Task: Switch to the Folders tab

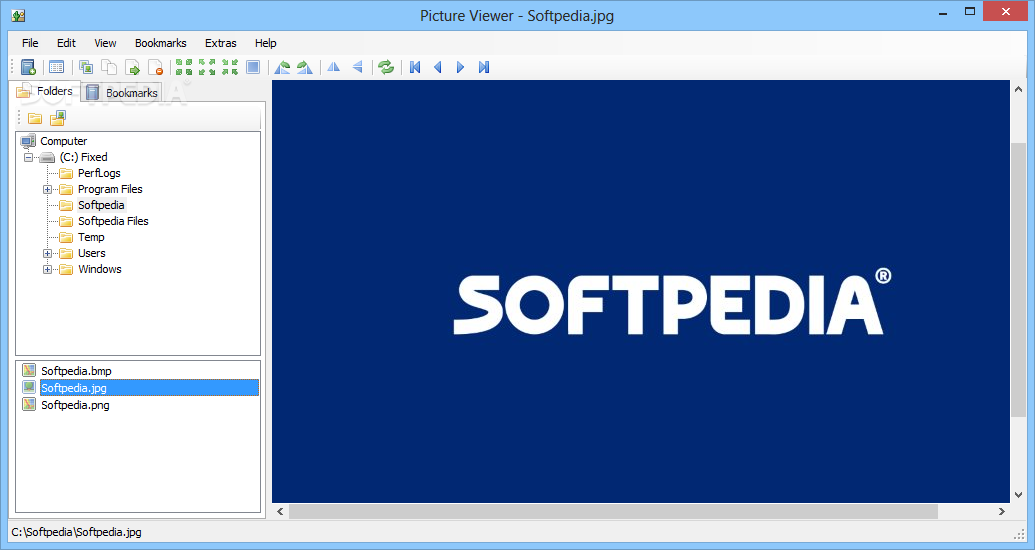Action: tap(44, 91)
